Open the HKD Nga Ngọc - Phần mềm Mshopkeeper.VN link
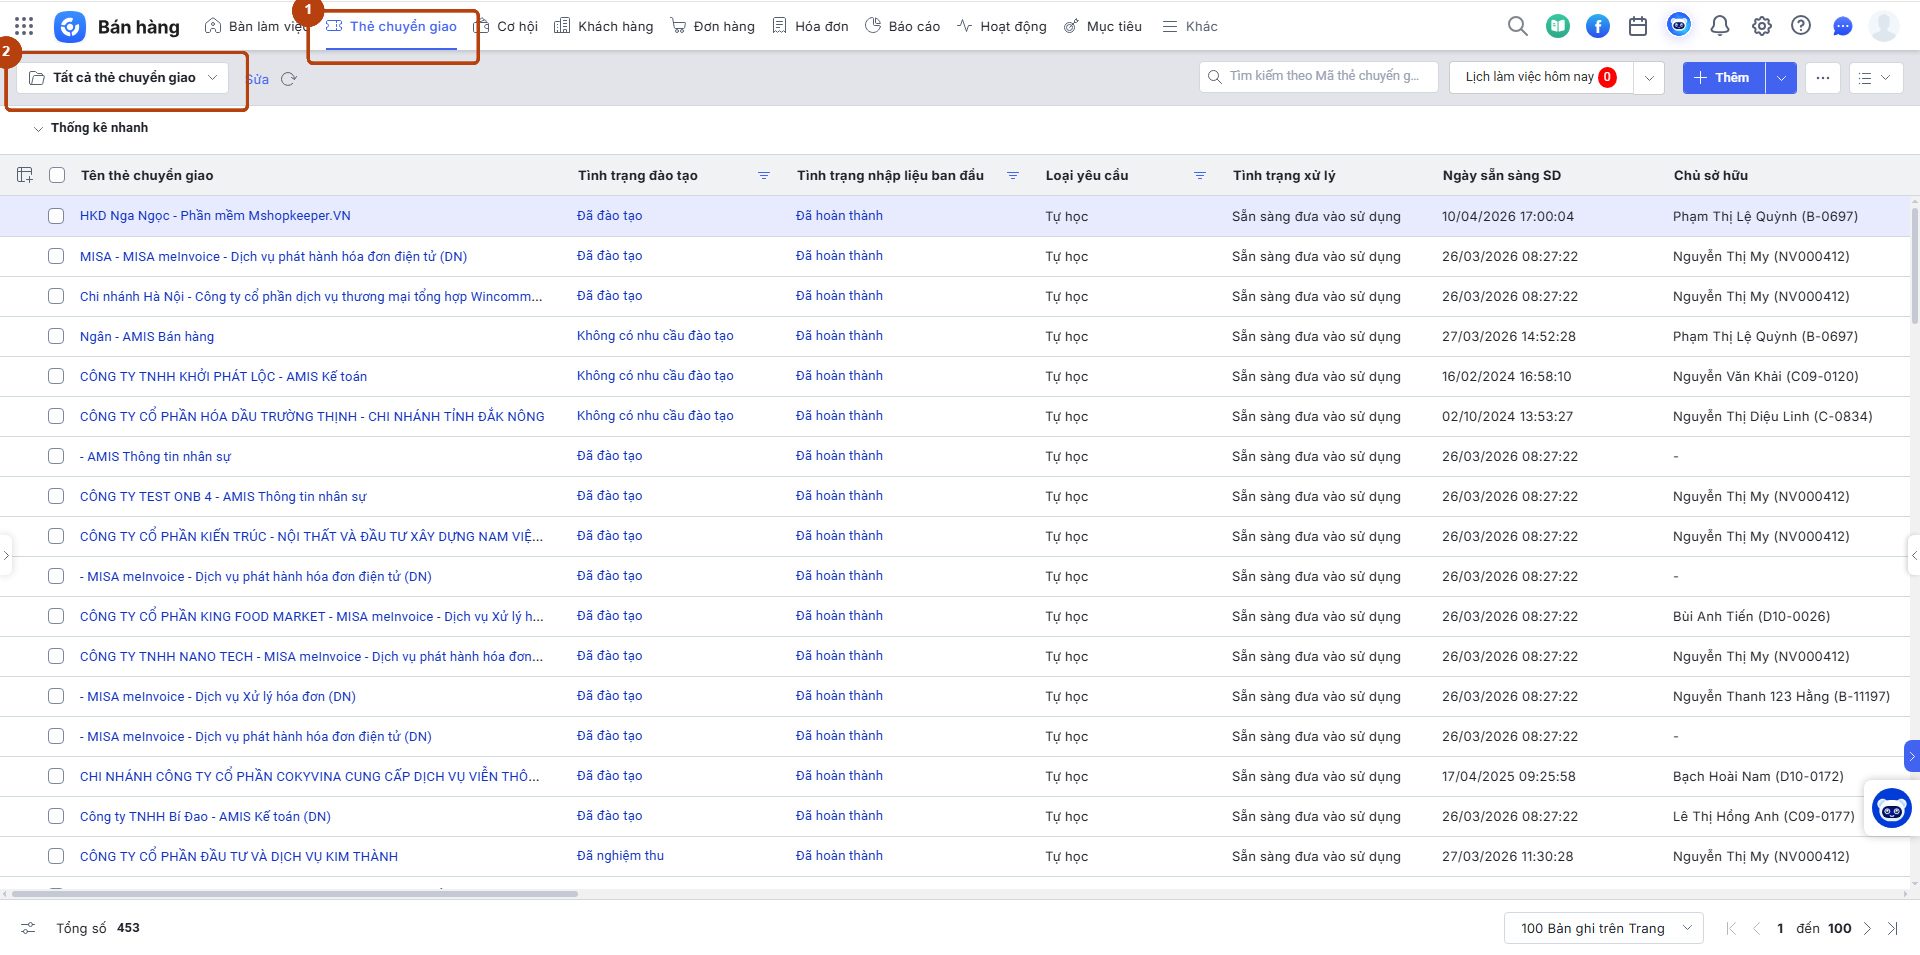1920x955 pixels. (215, 216)
